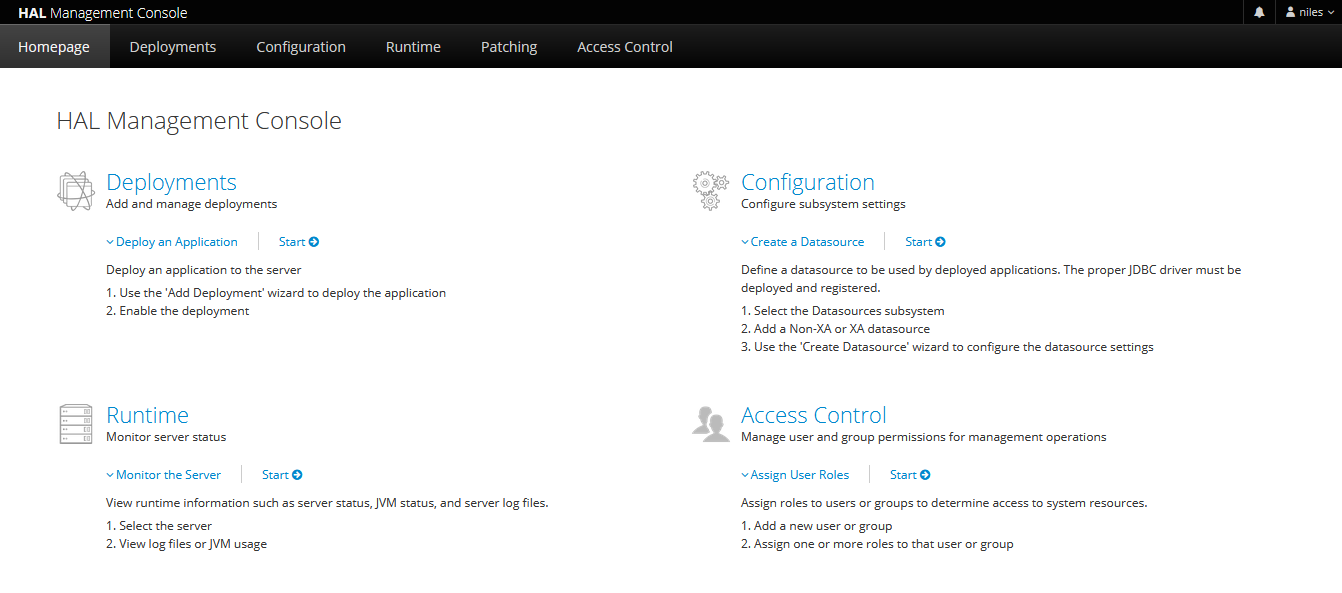Switch to the Patching tab
Image resolution: width=1342 pixels, height=593 pixels.
(x=509, y=47)
